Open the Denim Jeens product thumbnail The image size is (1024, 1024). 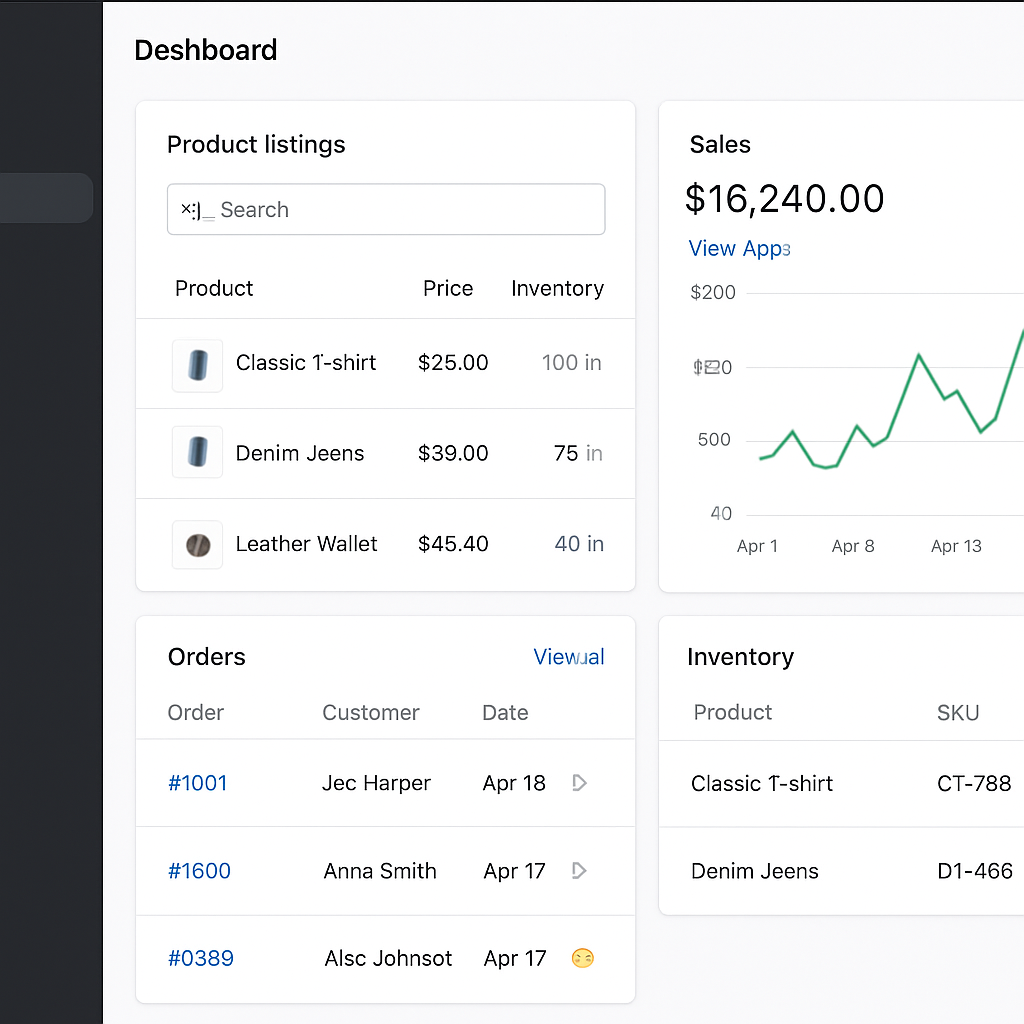[x=197, y=452]
